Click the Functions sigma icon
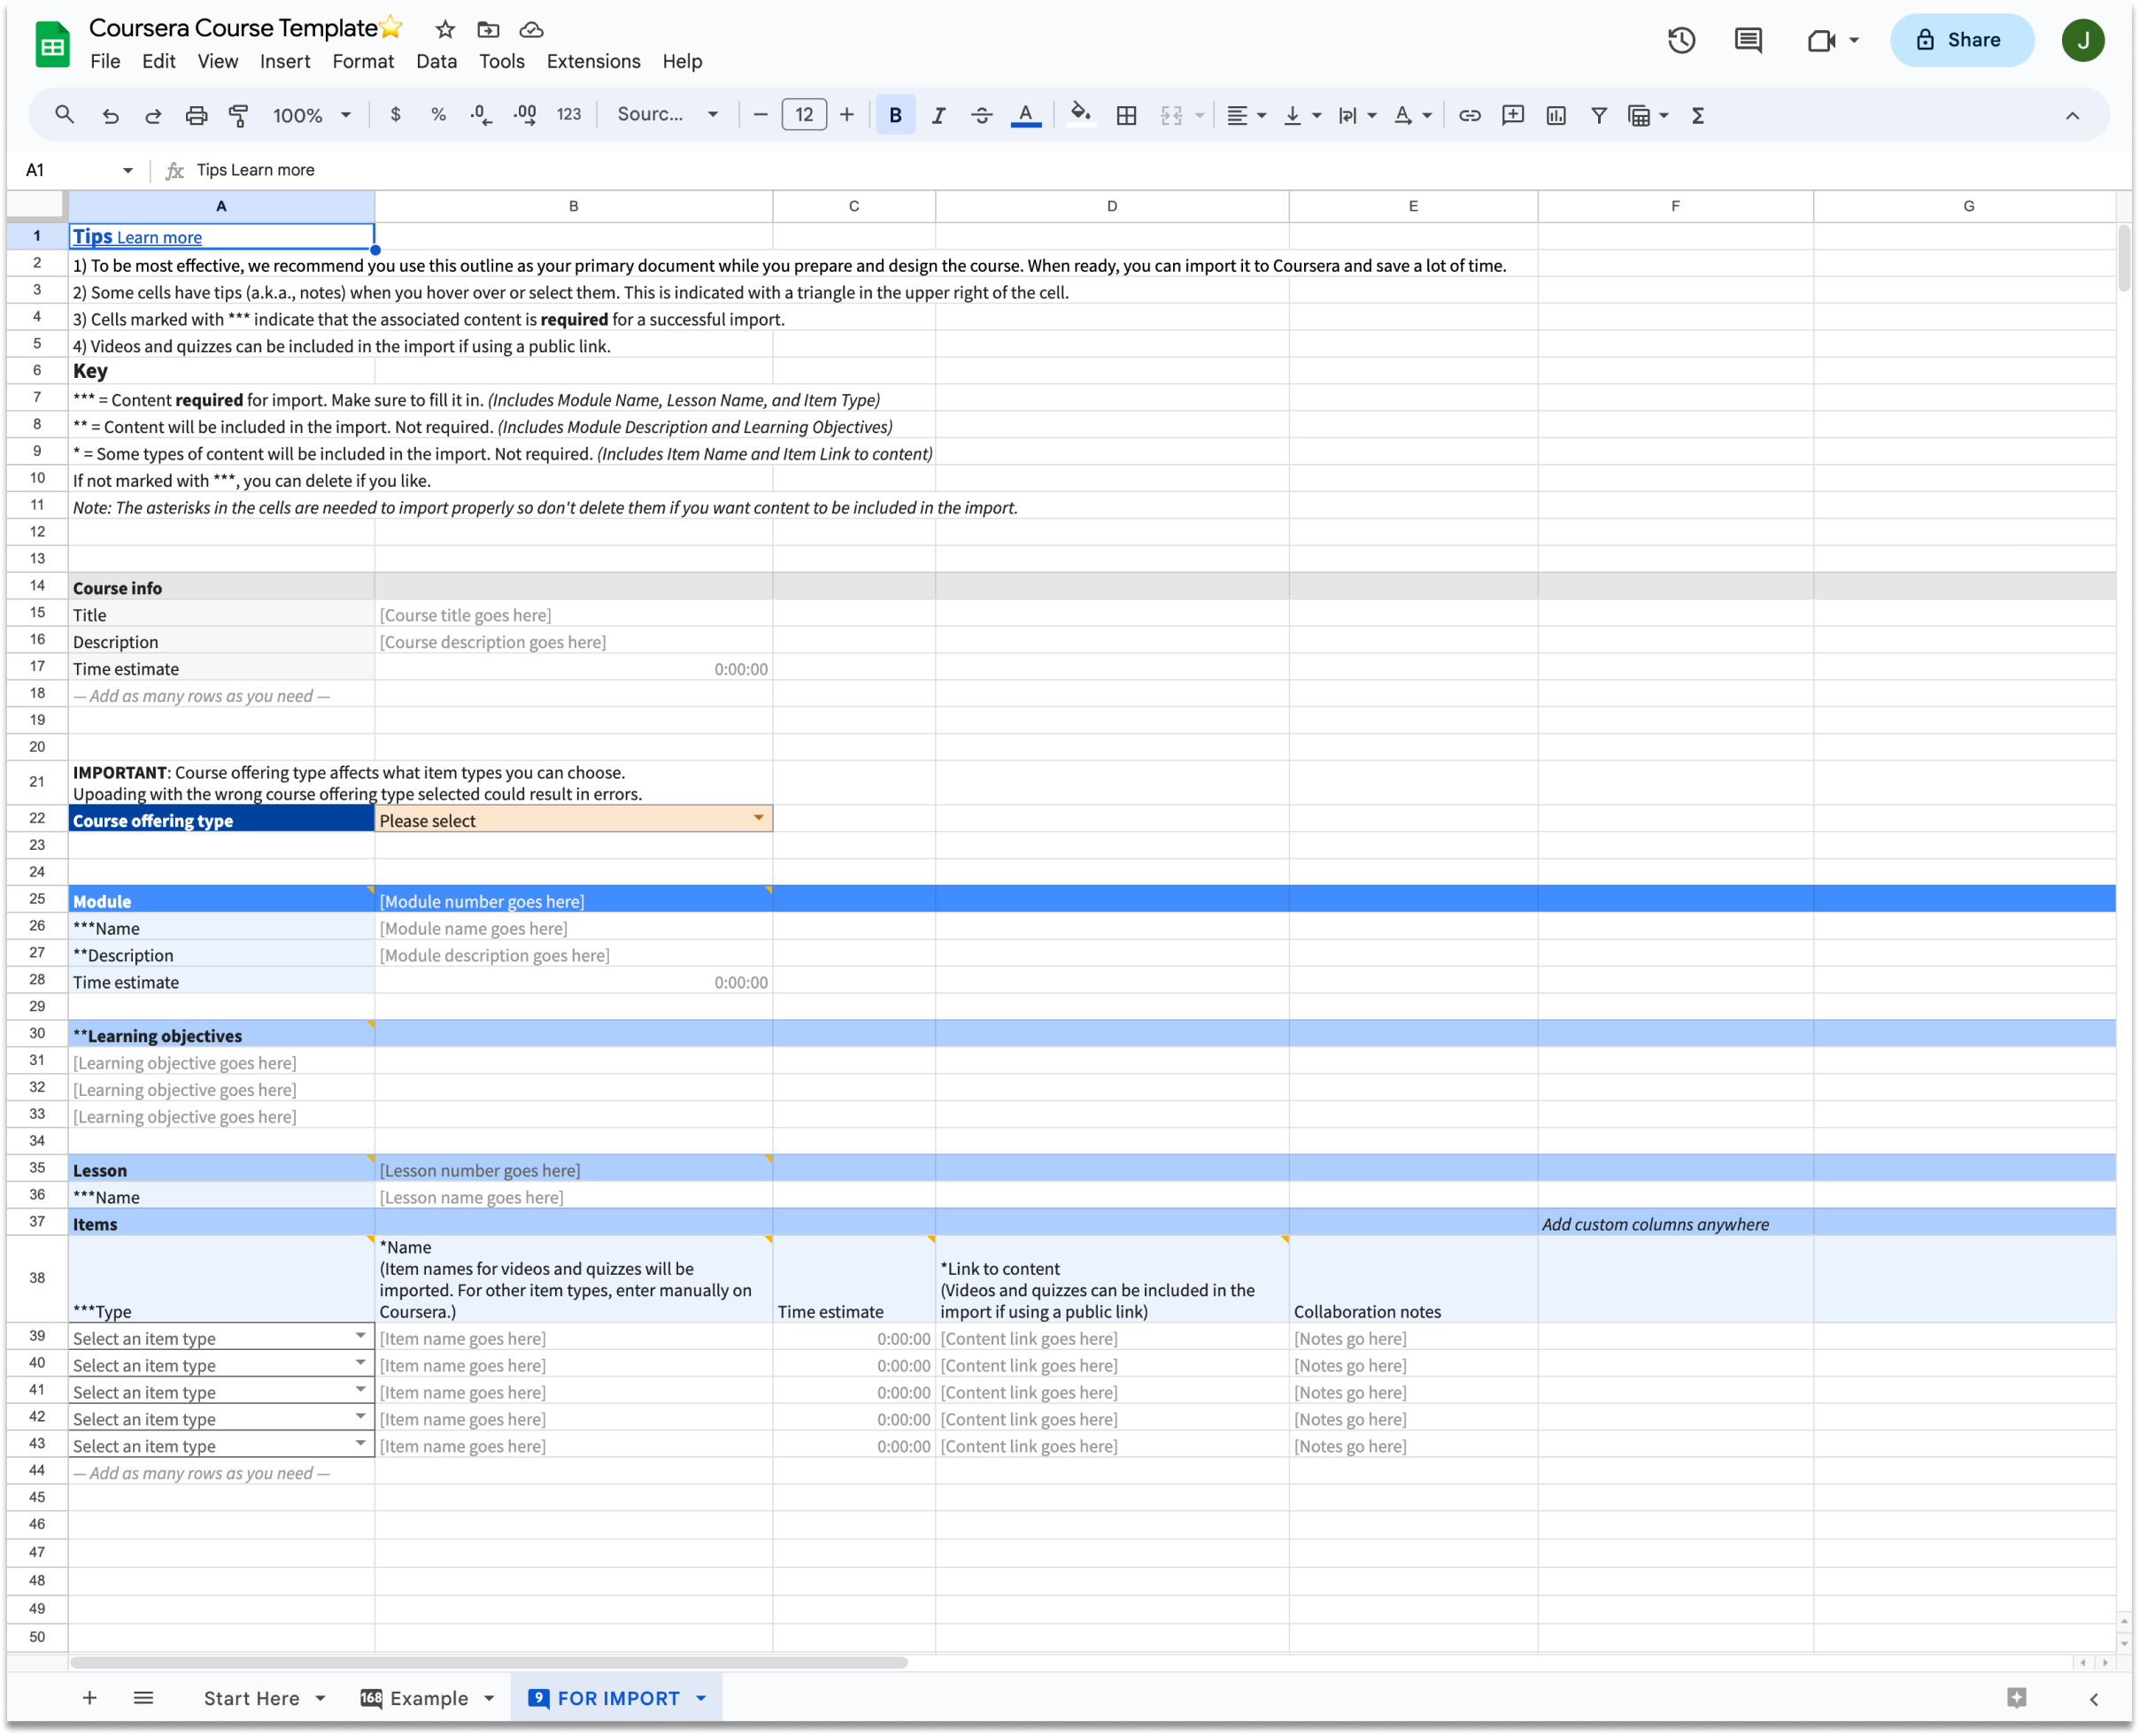The width and height of the screenshot is (2139, 1736). pyautogui.click(x=1697, y=116)
